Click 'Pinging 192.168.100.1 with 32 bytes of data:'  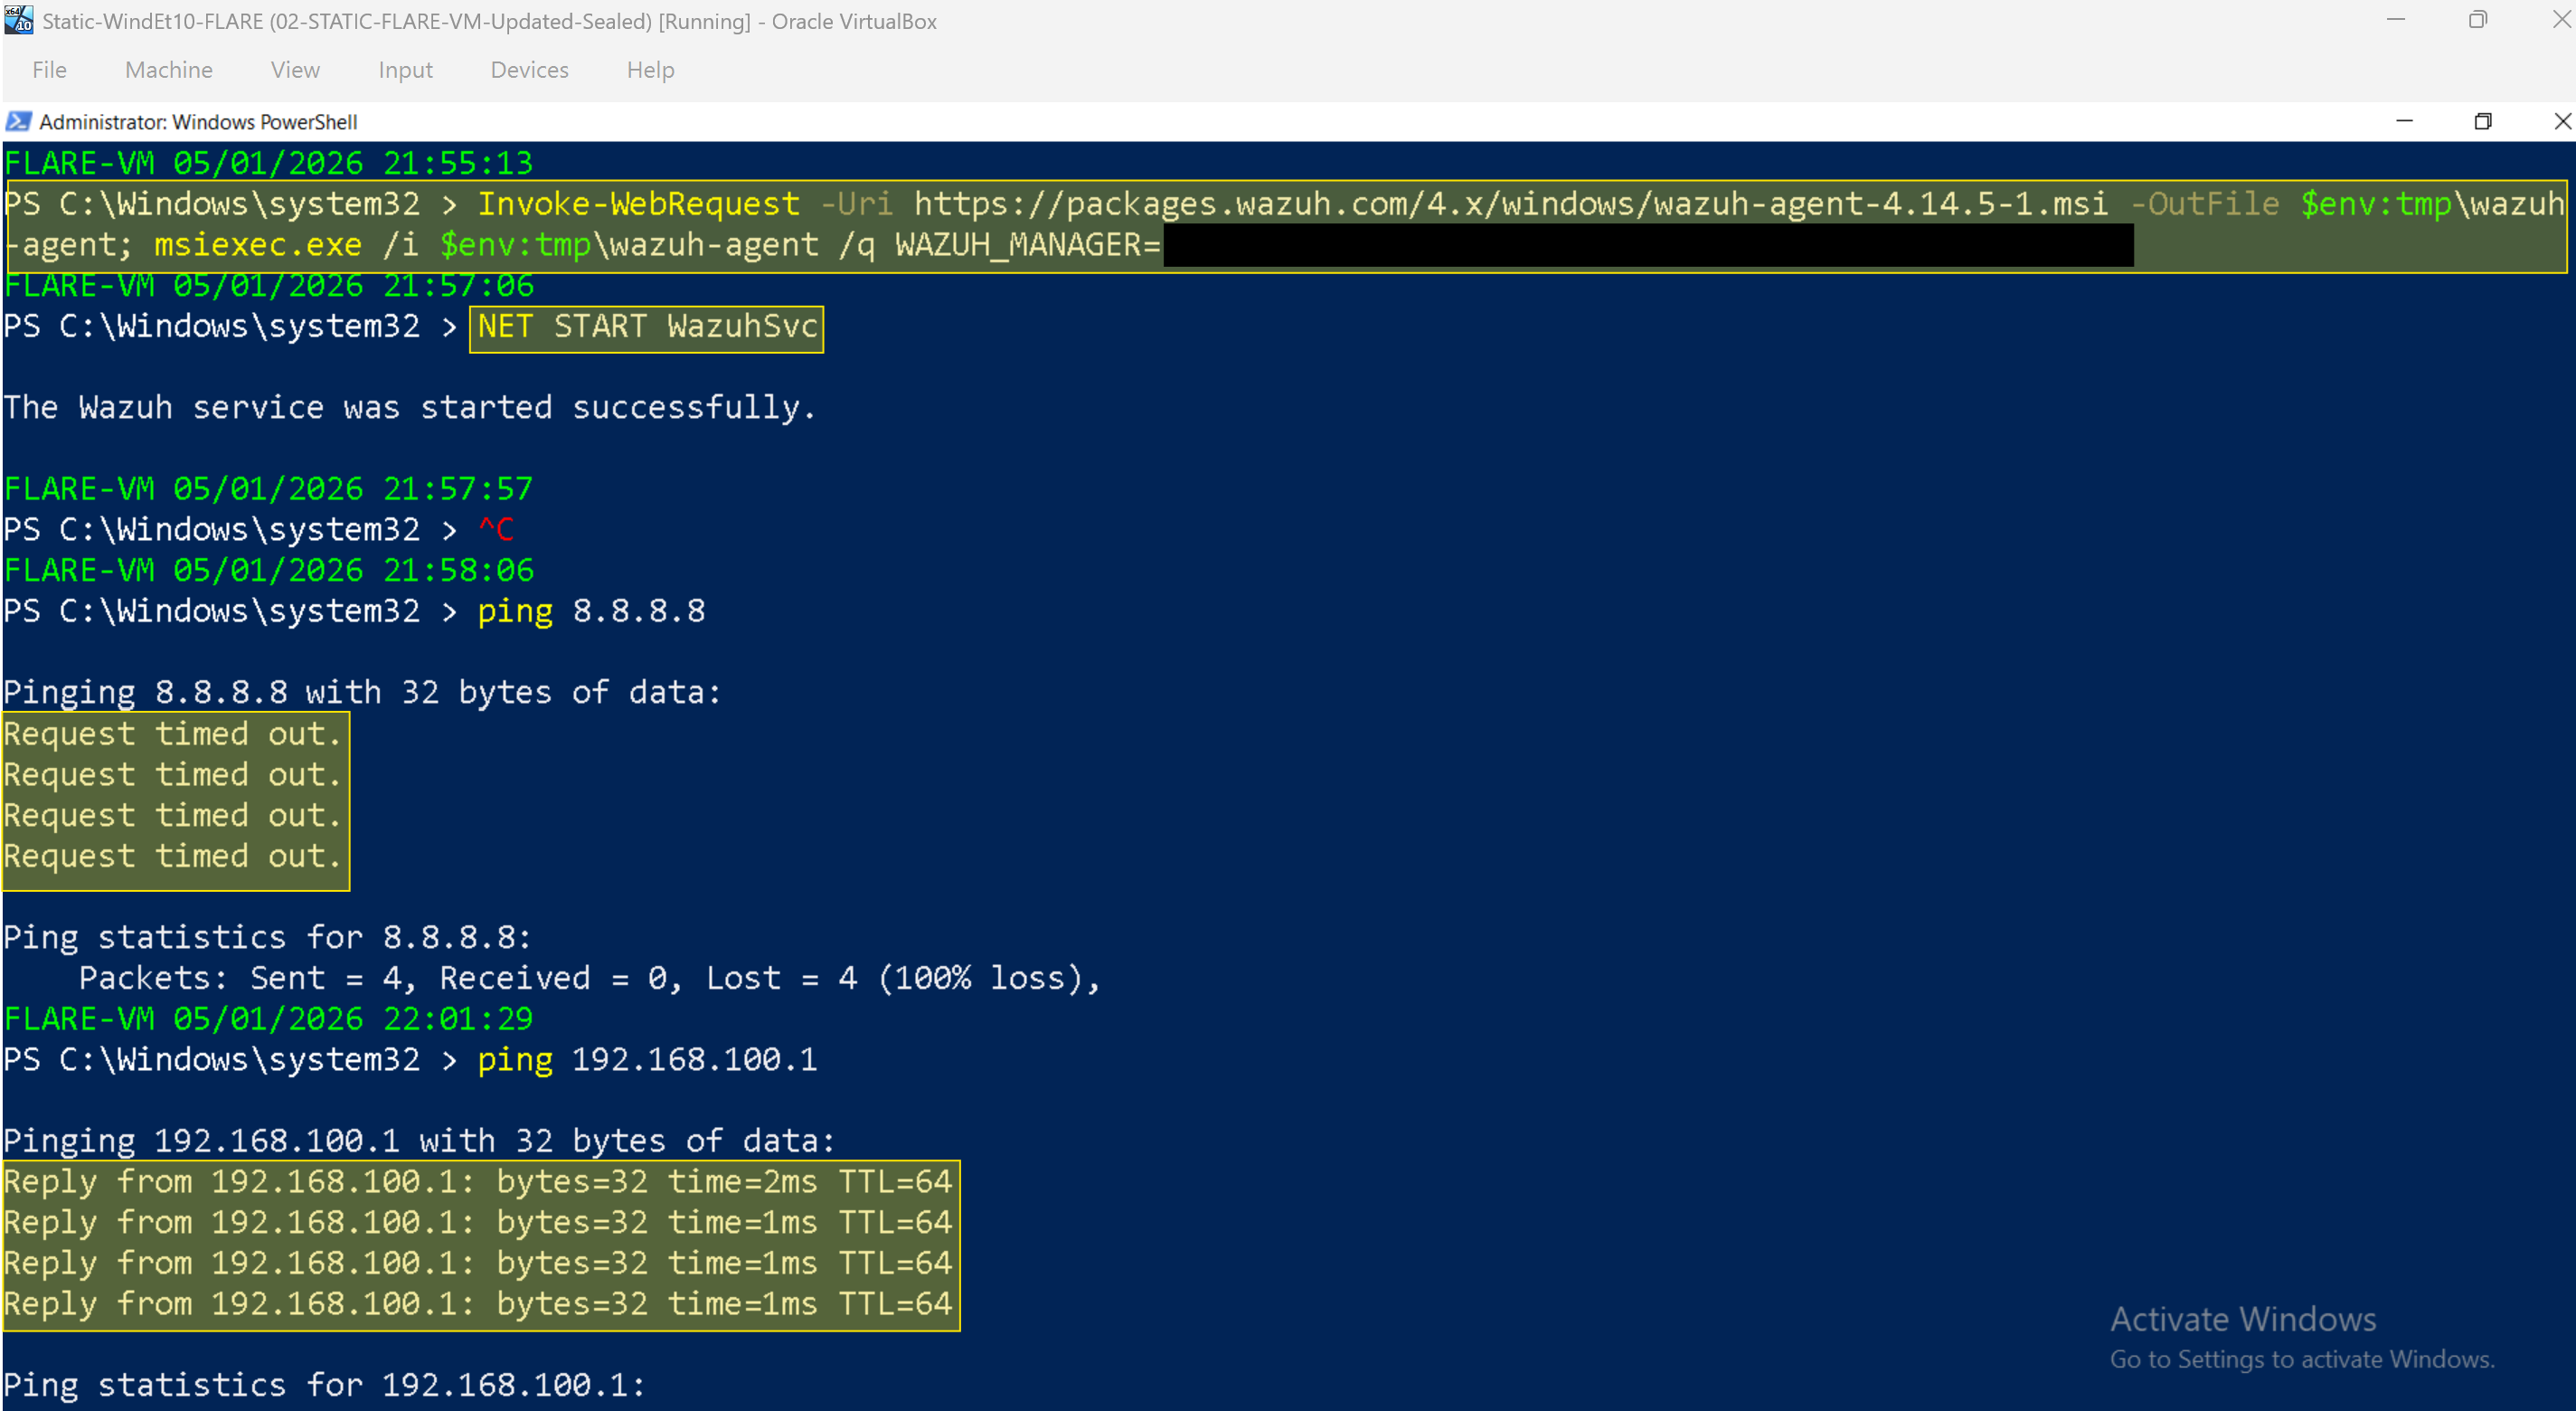pyautogui.click(x=419, y=1141)
